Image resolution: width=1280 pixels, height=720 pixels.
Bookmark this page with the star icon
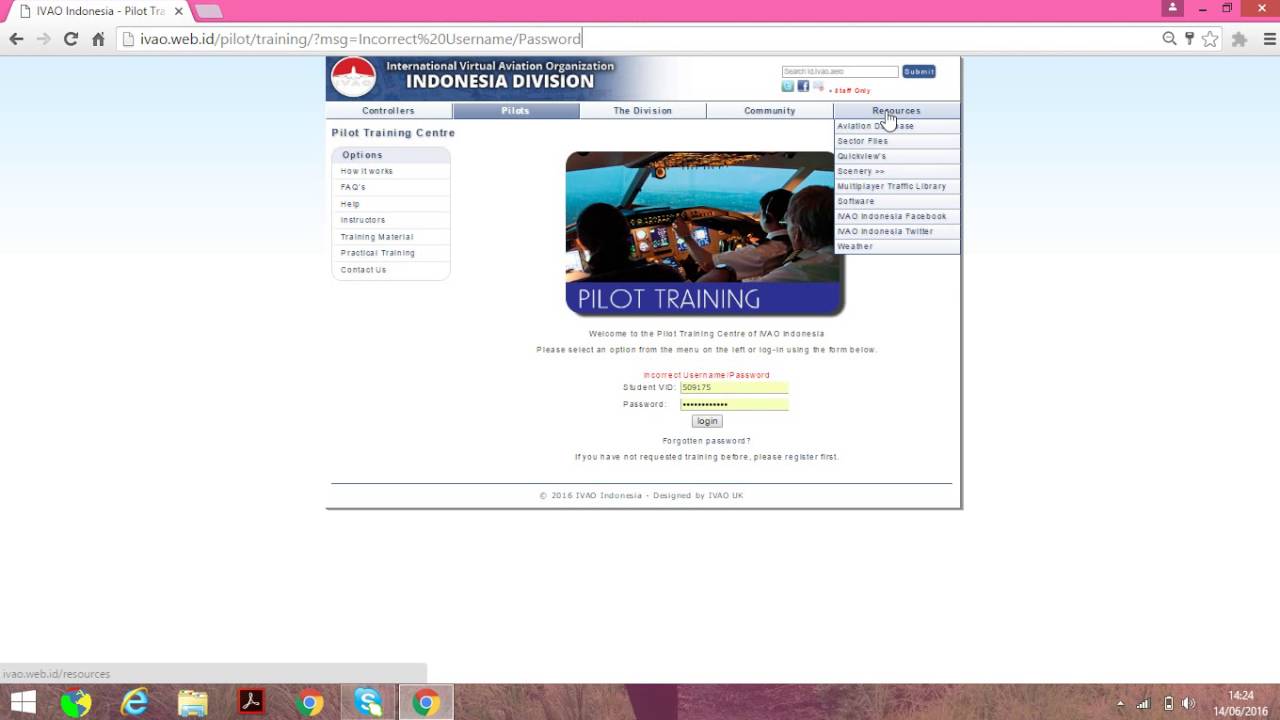pos(1210,39)
